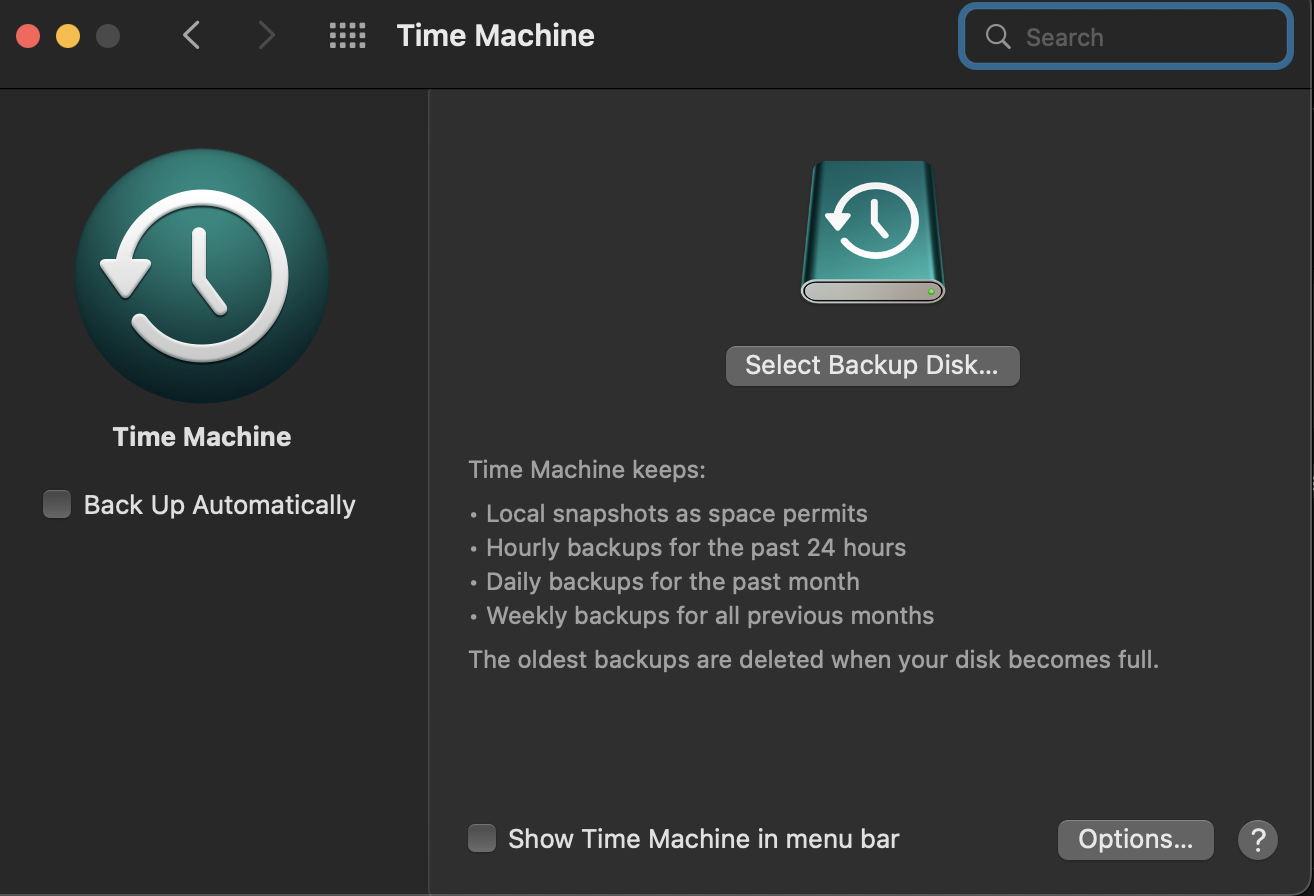Show all preferences grid icon
This screenshot has width=1314, height=896.
pyautogui.click(x=347, y=37)
